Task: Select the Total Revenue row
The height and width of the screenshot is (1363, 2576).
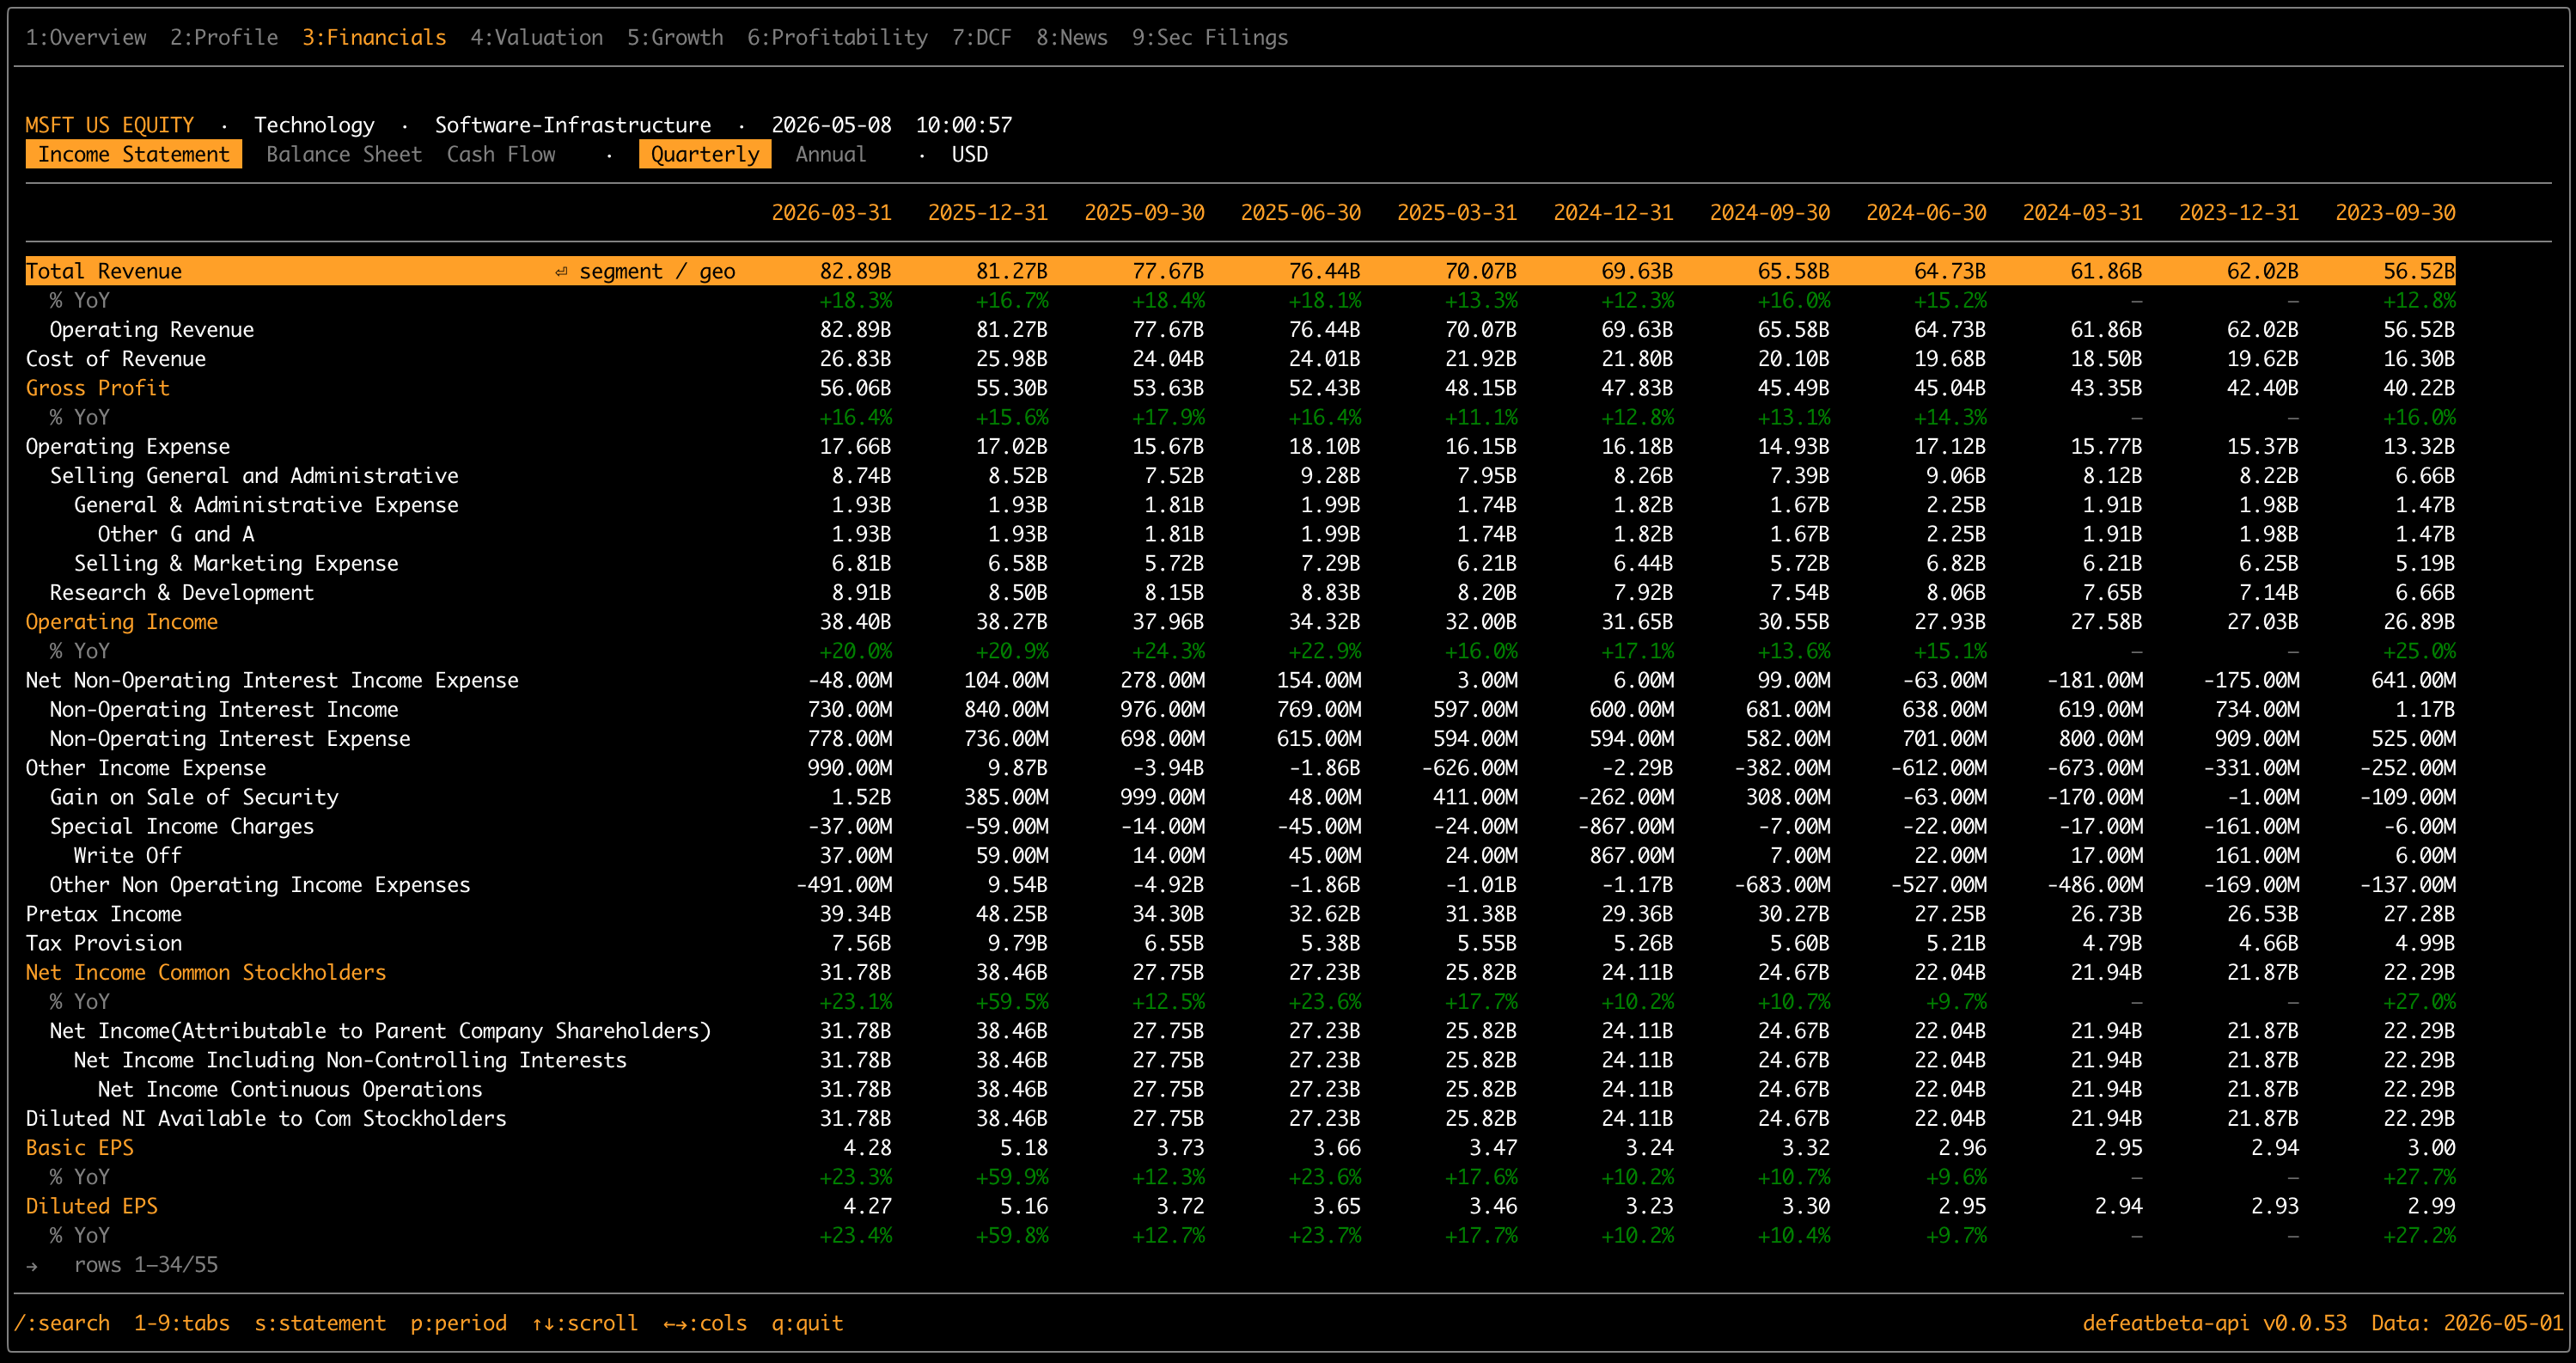Action: [x=1240, y=271]
